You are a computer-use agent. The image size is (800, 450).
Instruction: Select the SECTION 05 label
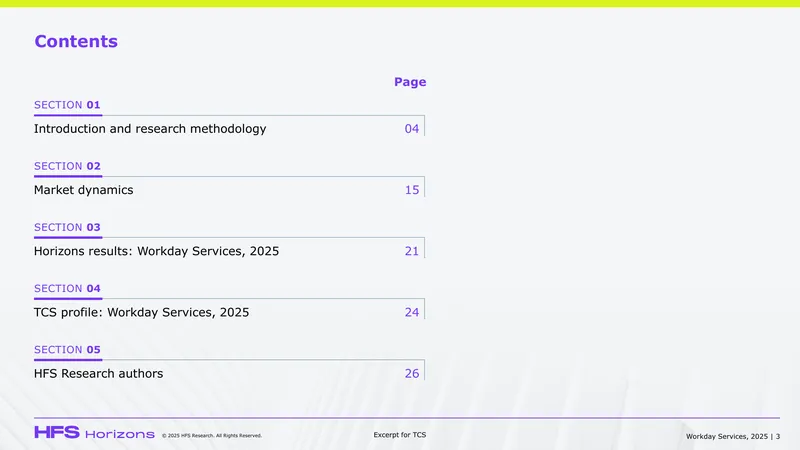click(x=67, y=349)
